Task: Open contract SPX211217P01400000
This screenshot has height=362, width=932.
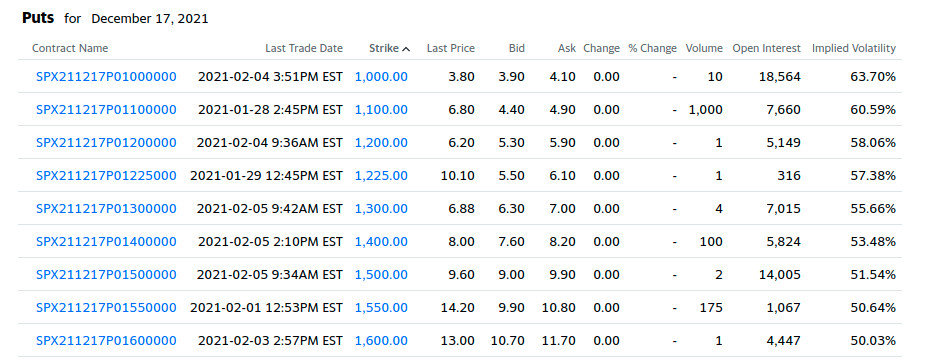Action: click(106, 242)
